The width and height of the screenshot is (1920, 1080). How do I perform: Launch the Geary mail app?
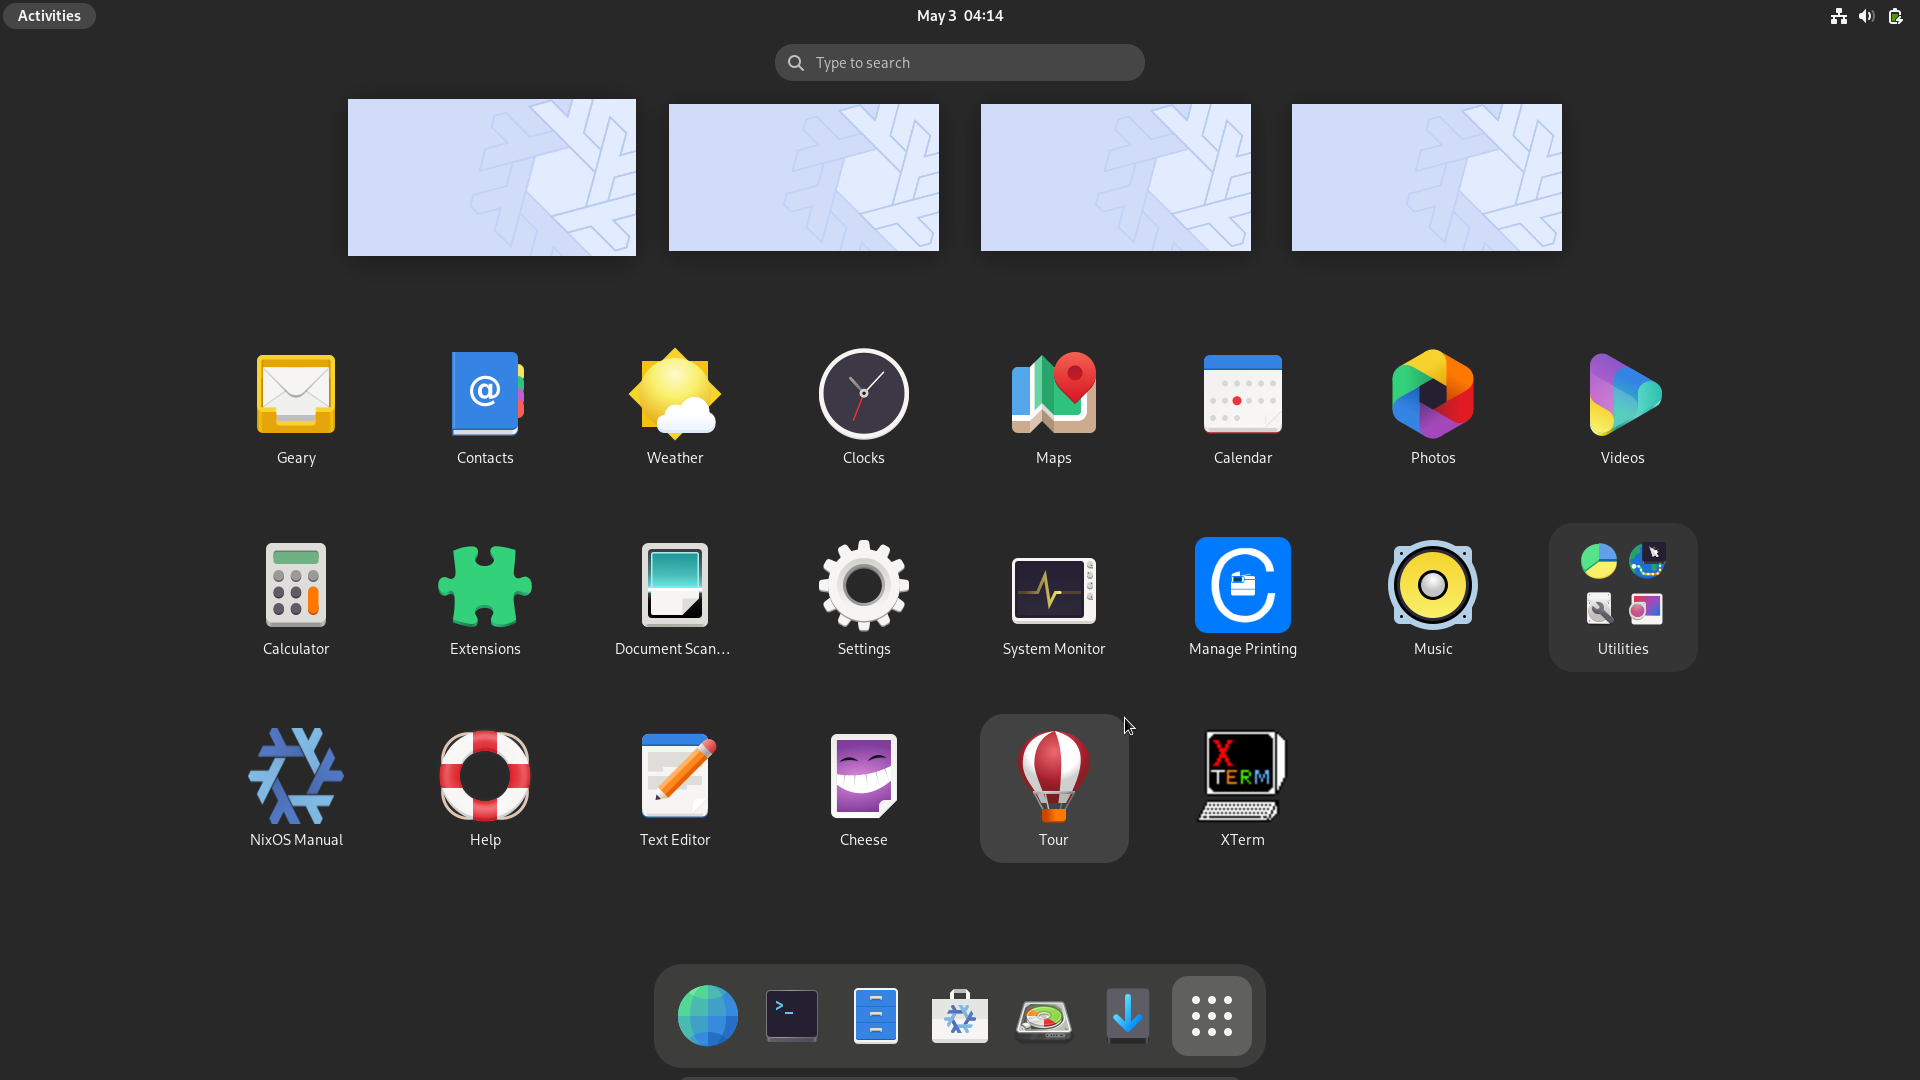click(x=296, y=395)
